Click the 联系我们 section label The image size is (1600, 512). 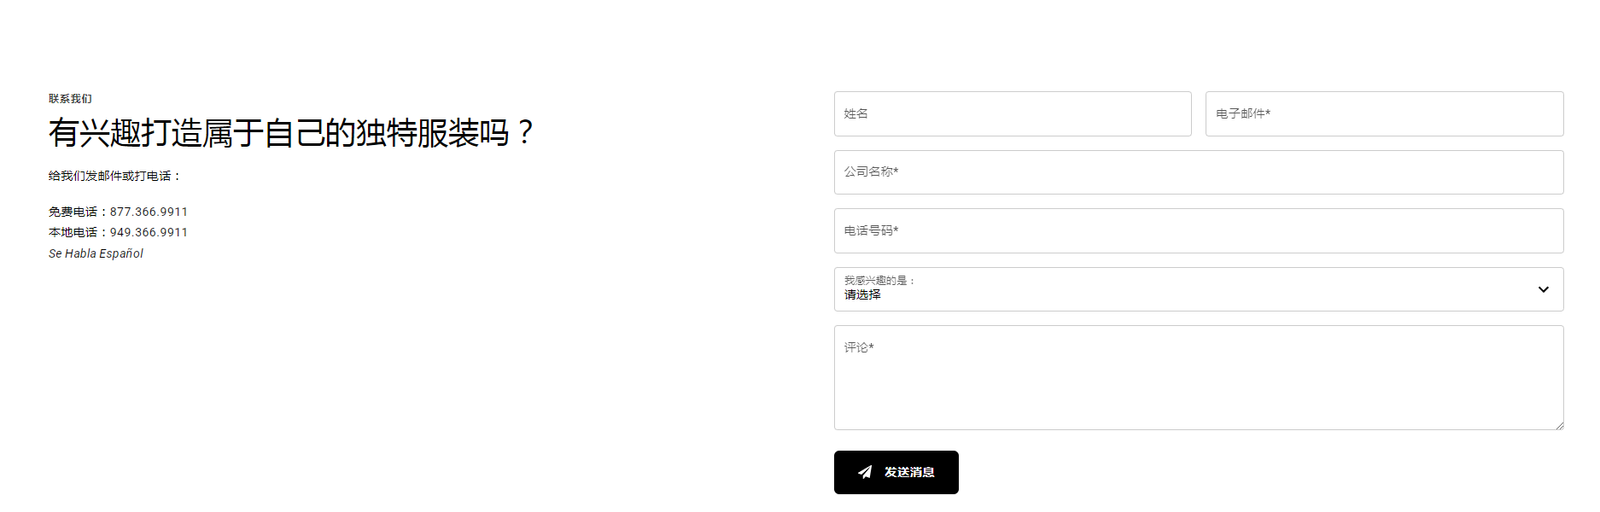[70, 99]
